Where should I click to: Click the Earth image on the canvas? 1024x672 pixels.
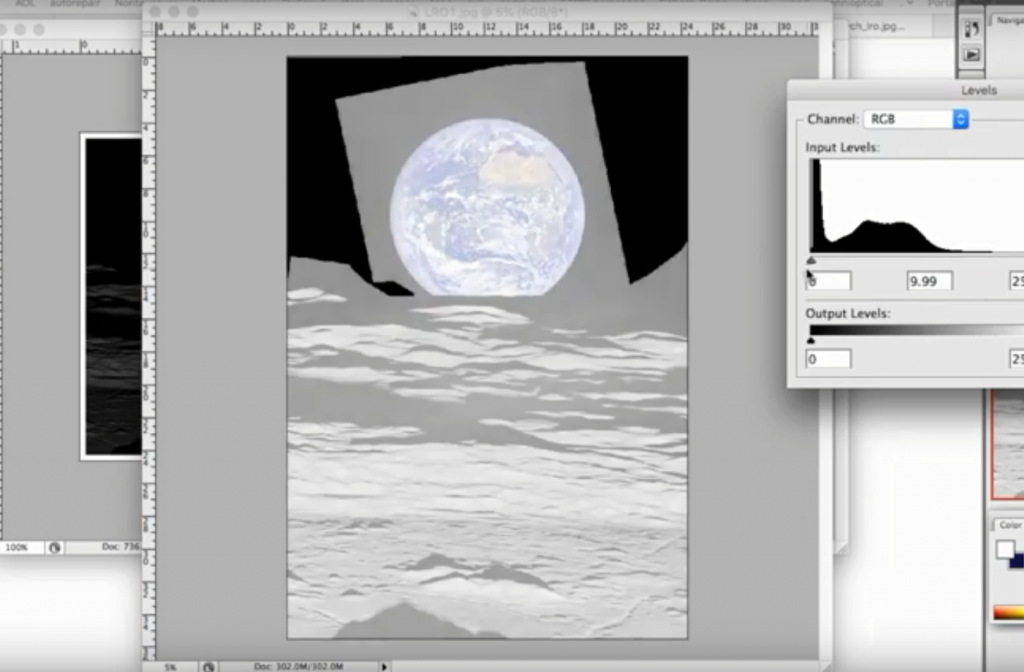487,207
